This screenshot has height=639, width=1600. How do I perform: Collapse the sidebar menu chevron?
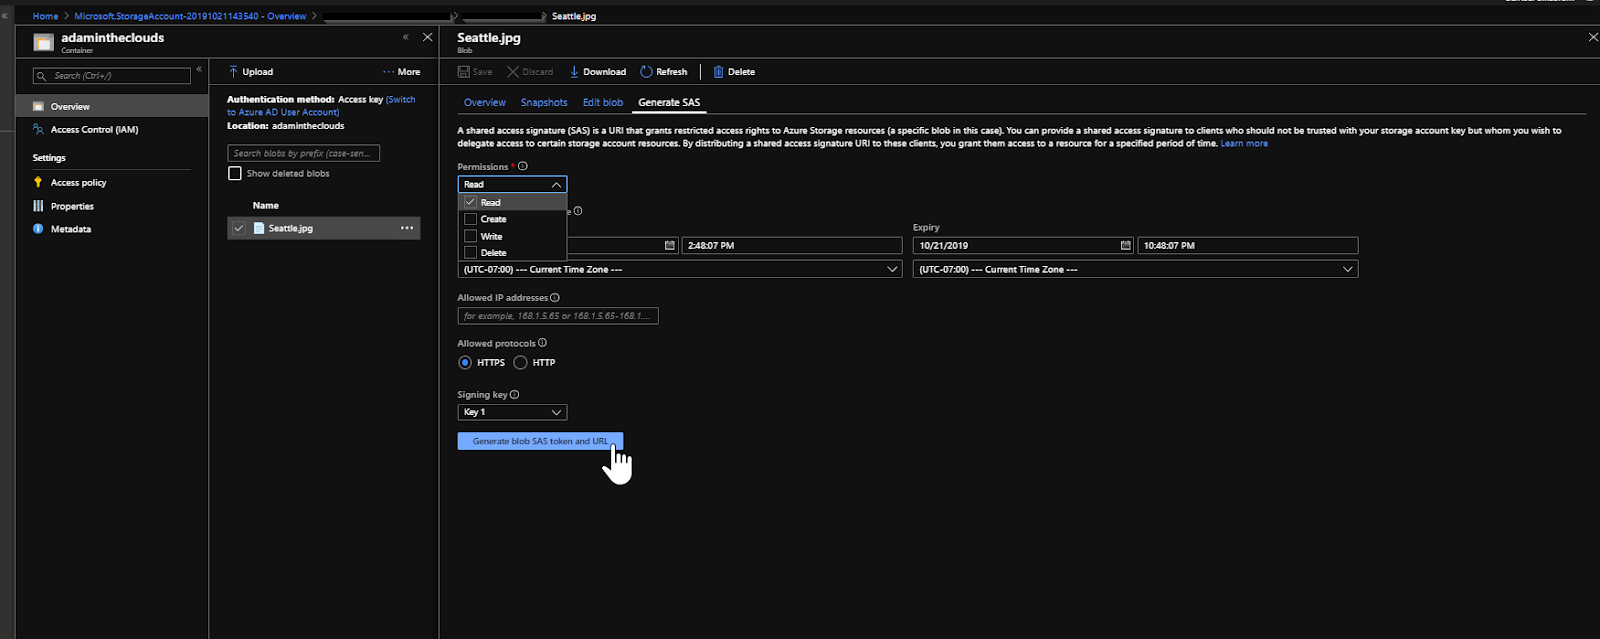(199, 69)
